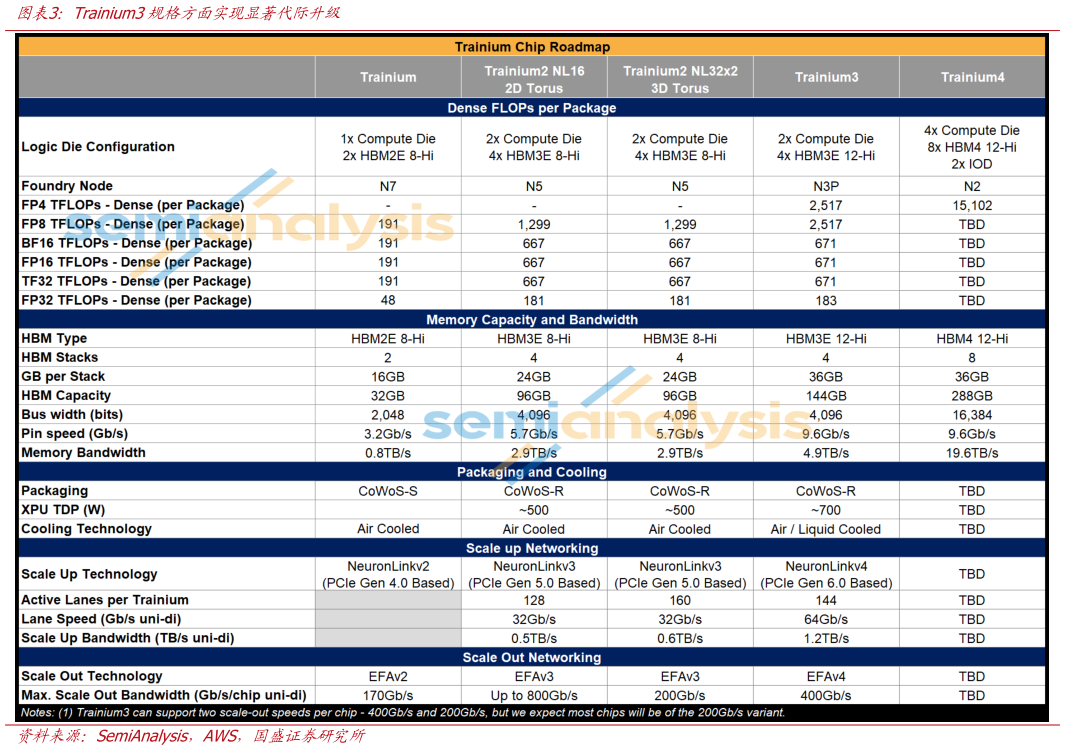This screenshot has height=750, width=1065.
Task: Click the "Scale up Networking" section header
Action: 532,548
